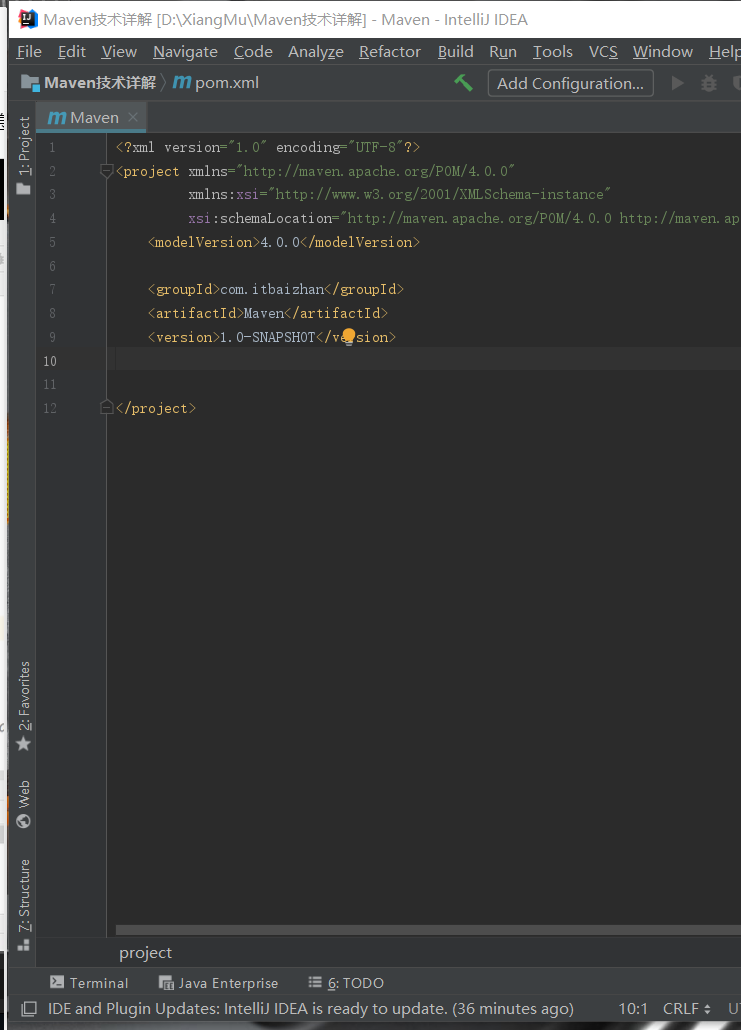The image size is (741, 1030).
Task: Open the View menu
Action: click(119, 52)
